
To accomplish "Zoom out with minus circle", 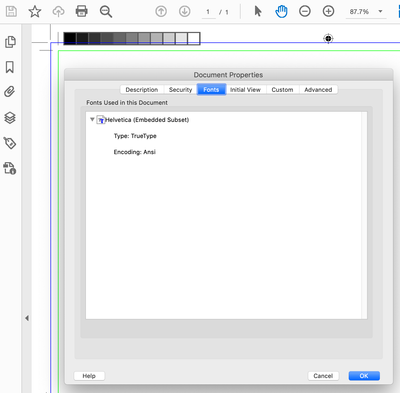I will coord(305,11).
